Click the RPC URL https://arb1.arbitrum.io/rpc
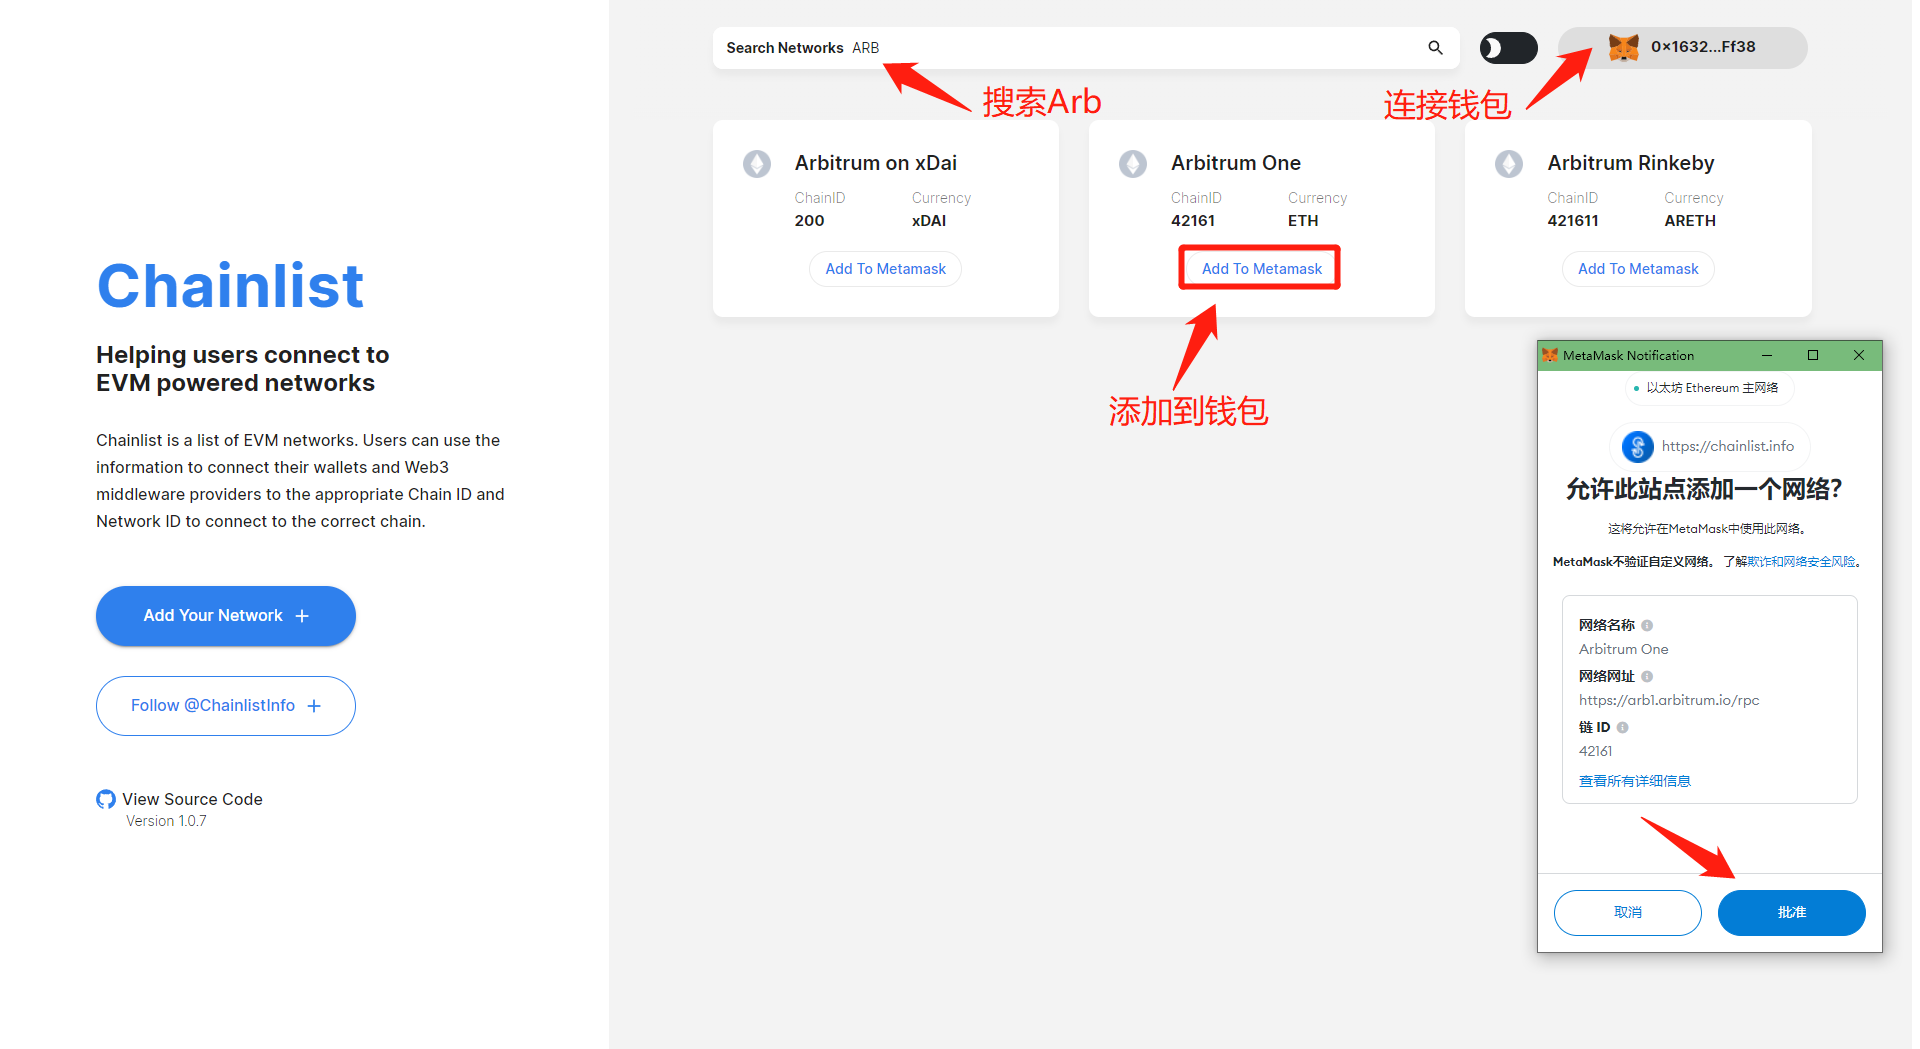Screen dimensions: 1920x1049 pyautogui.click(x=1669, y=700)
